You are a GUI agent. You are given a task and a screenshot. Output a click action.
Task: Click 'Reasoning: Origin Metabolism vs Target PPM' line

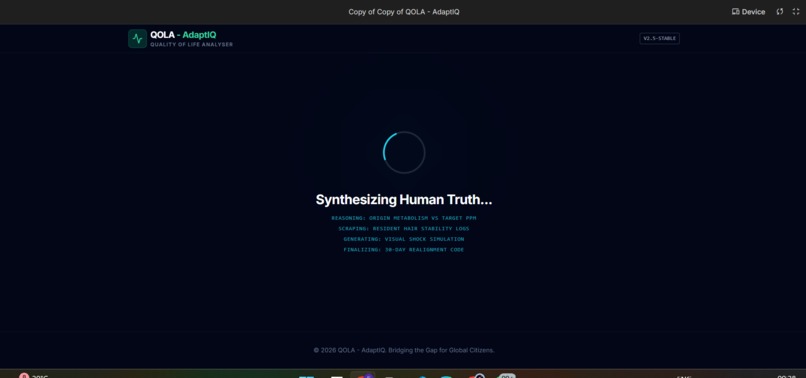(x=404, y=218)
